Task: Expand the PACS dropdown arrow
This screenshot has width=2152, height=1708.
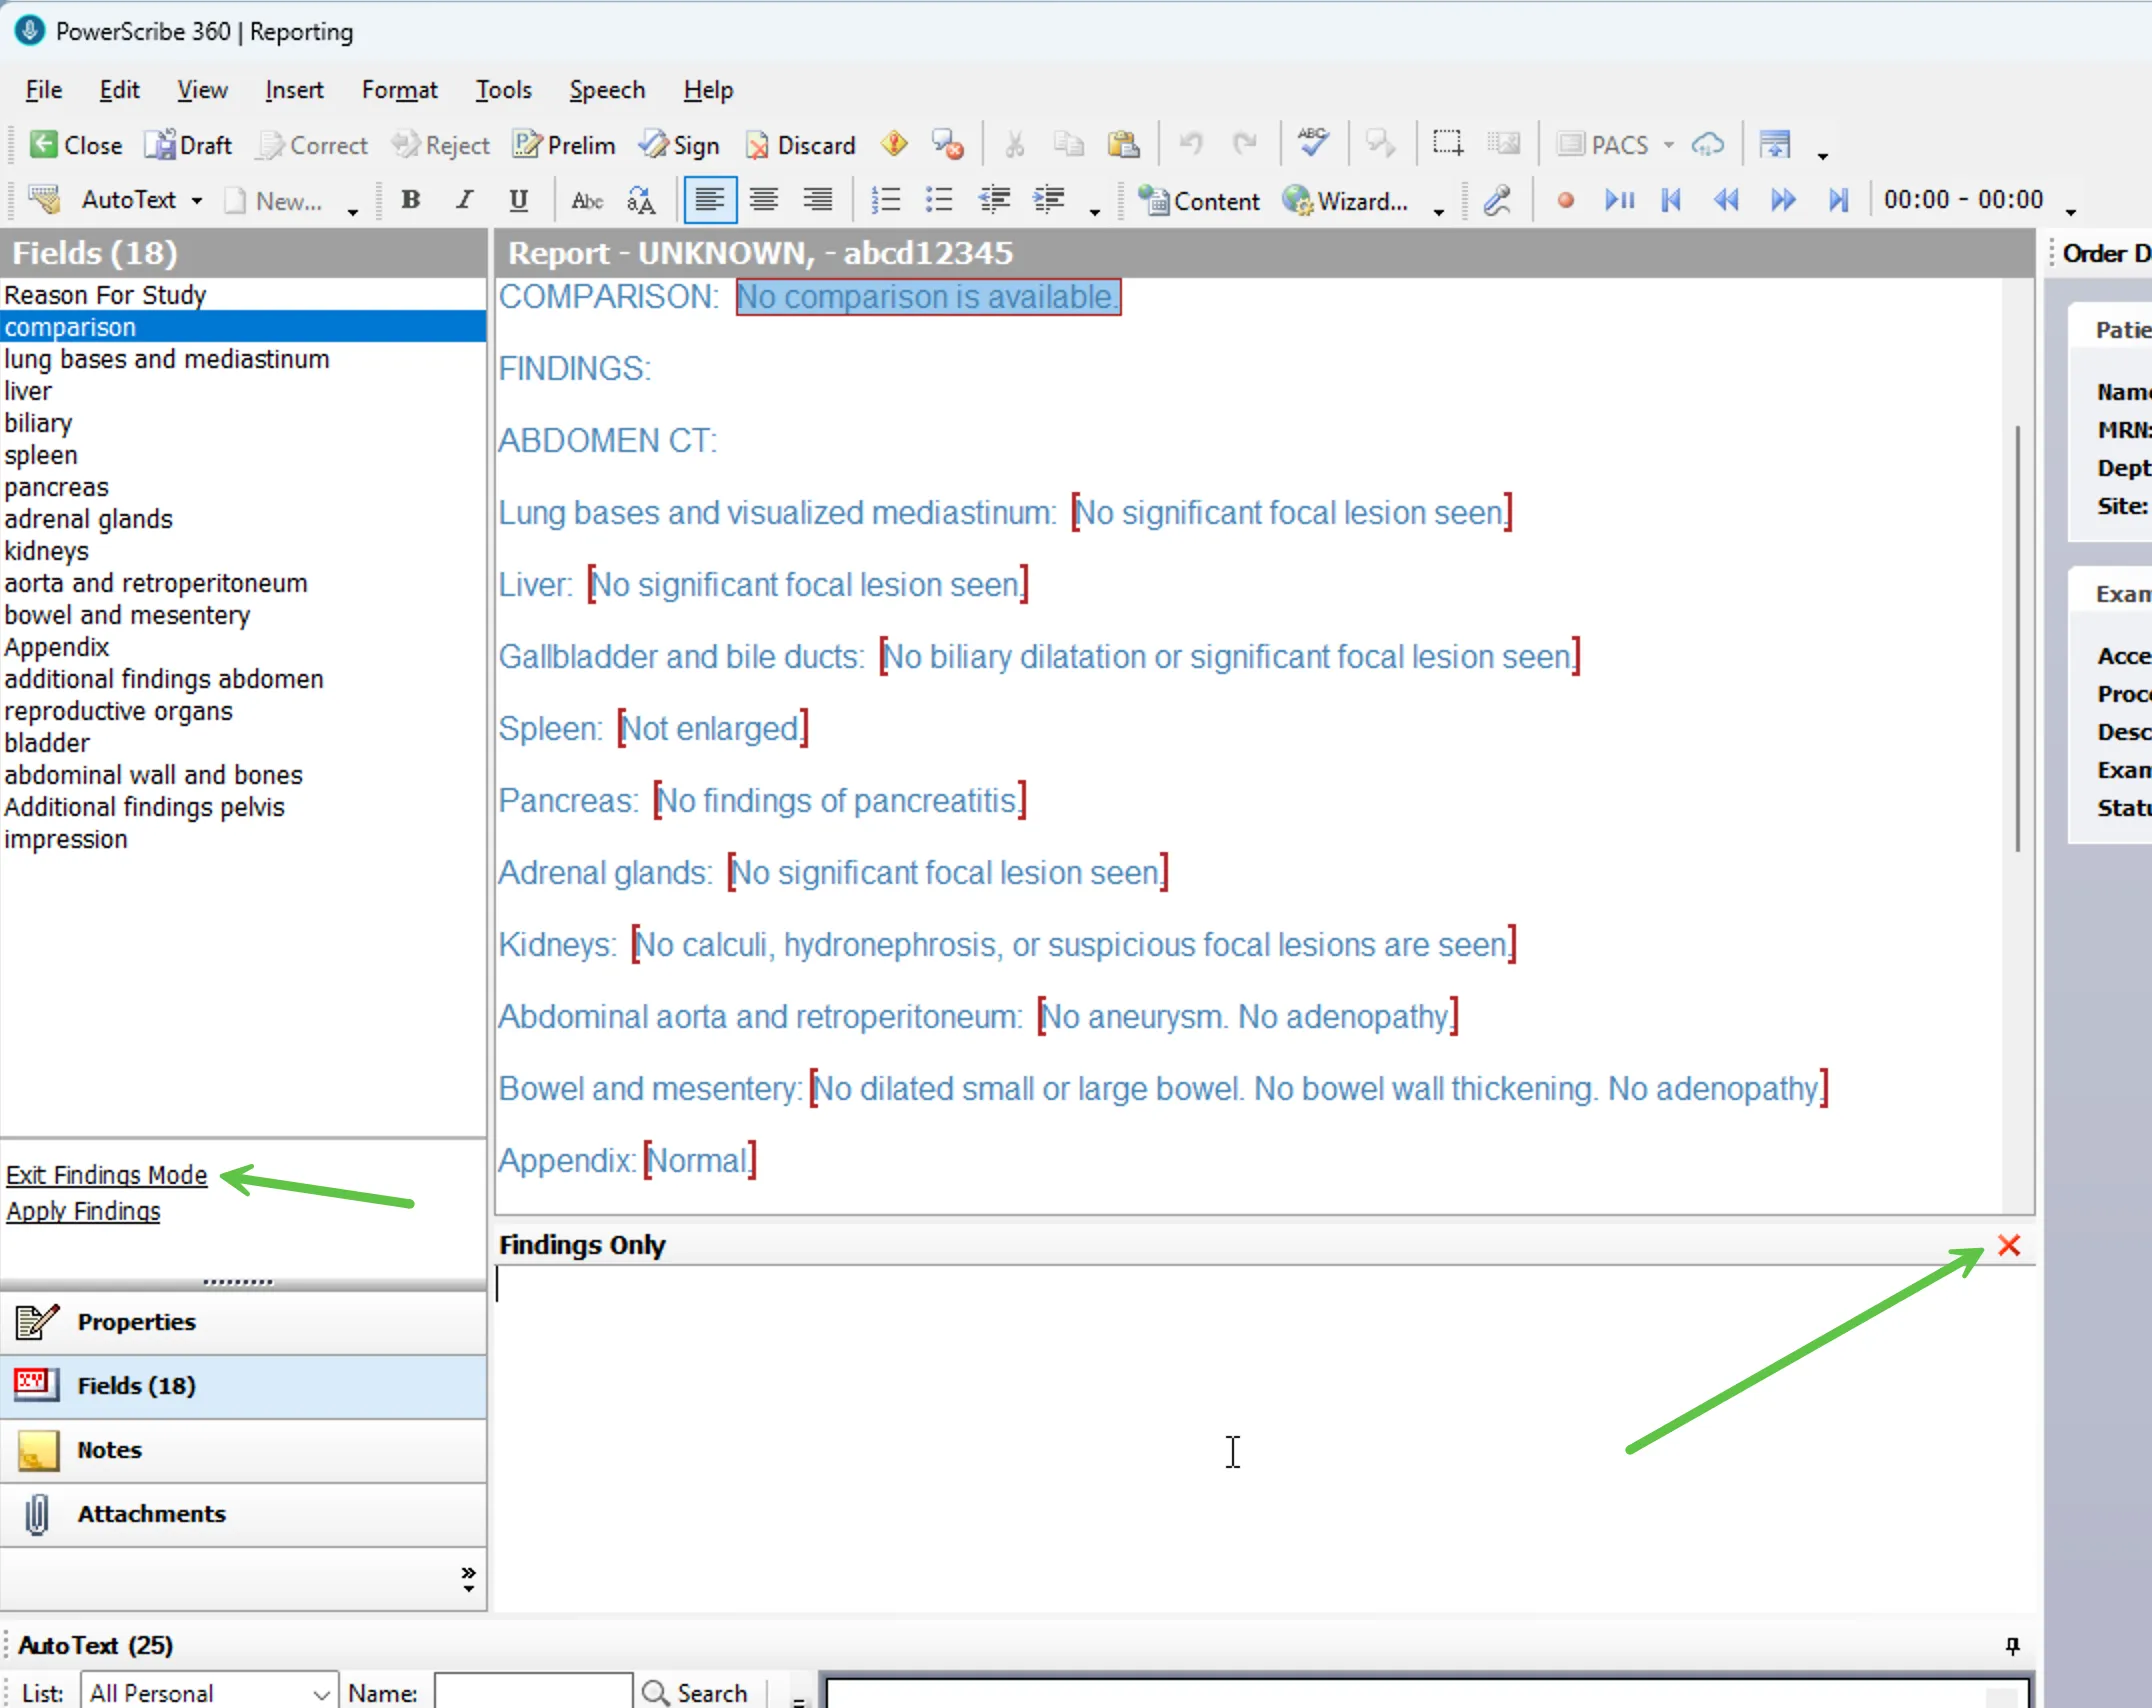Action: [1668, 145]
